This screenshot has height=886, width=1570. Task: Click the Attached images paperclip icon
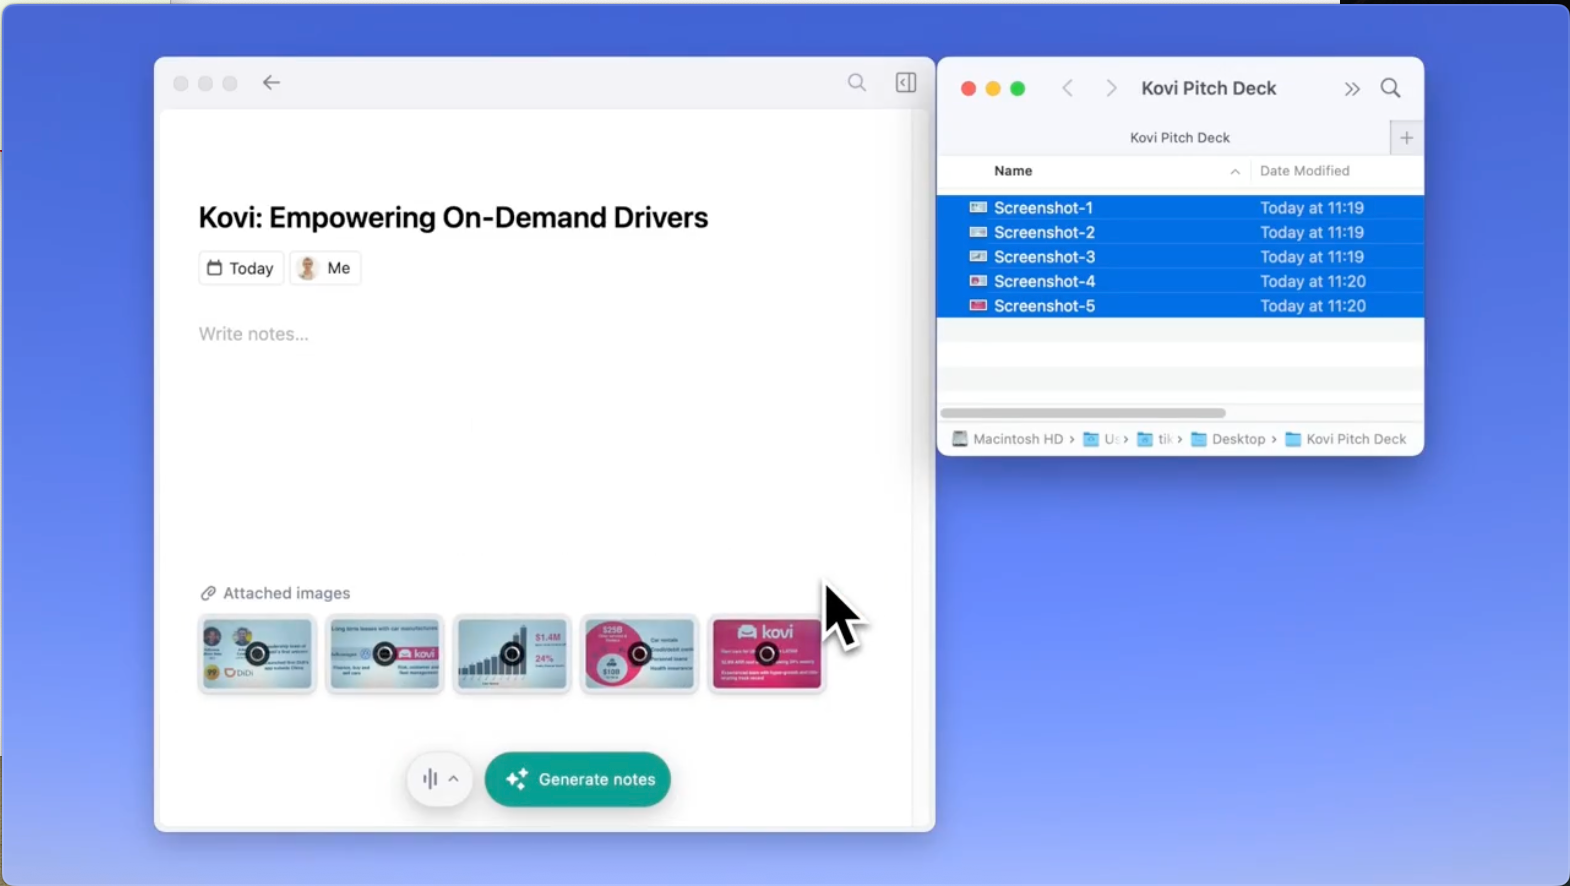pos(208,593)
